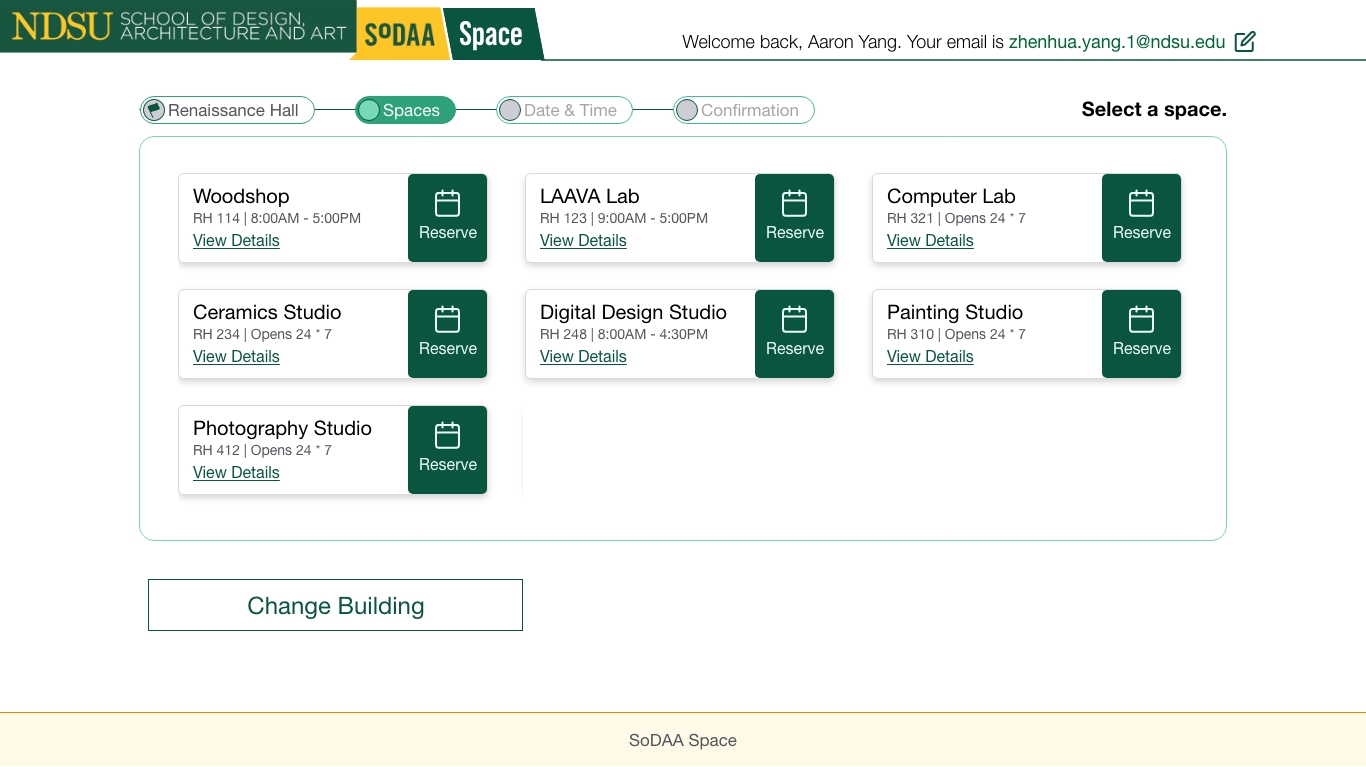Click the Photography Studio card title
The image size is (1366, 767).
(282, 428)
